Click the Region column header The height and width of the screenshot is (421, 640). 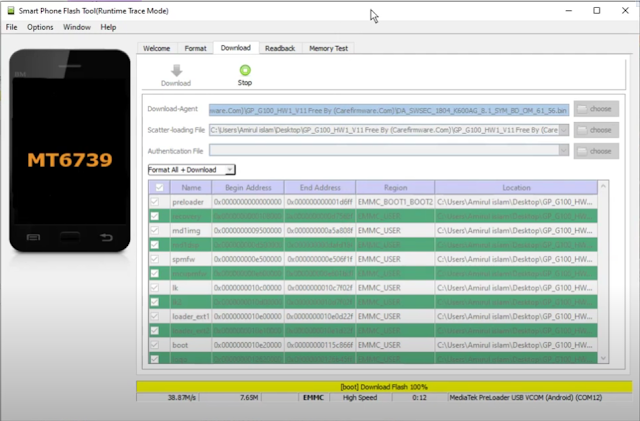point(395,187)
